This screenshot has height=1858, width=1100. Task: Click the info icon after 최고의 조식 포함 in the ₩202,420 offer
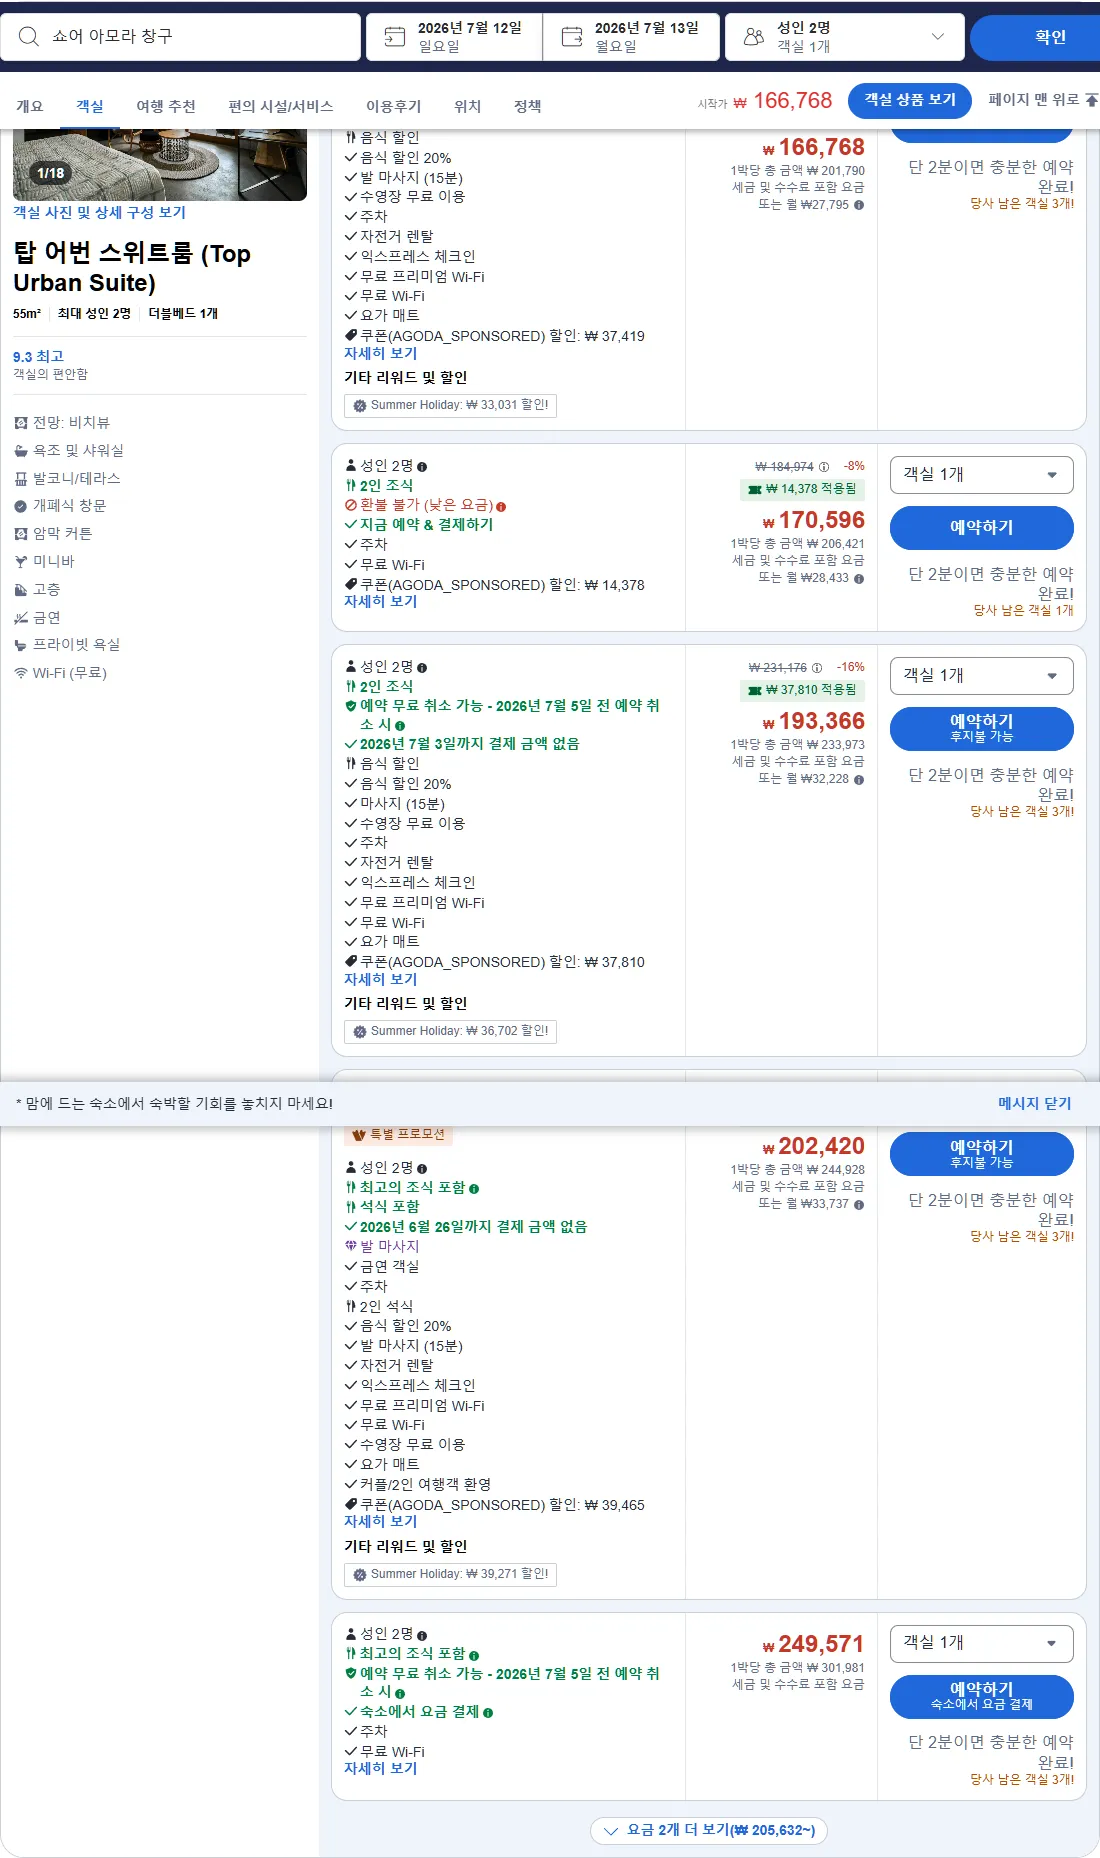(x=474, y=1188)
